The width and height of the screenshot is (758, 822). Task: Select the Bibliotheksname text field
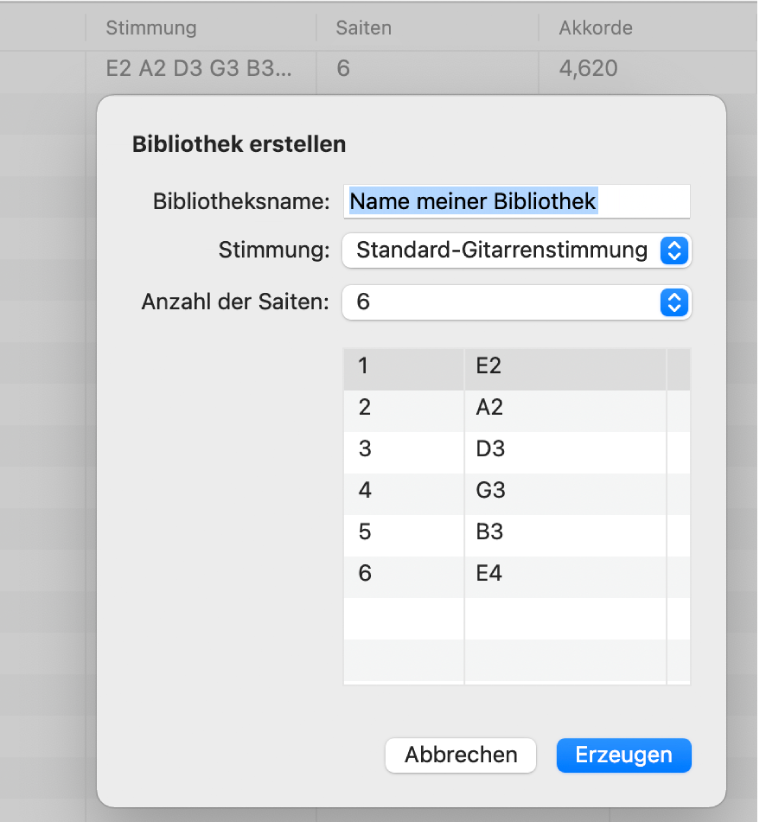pos(516,201)
